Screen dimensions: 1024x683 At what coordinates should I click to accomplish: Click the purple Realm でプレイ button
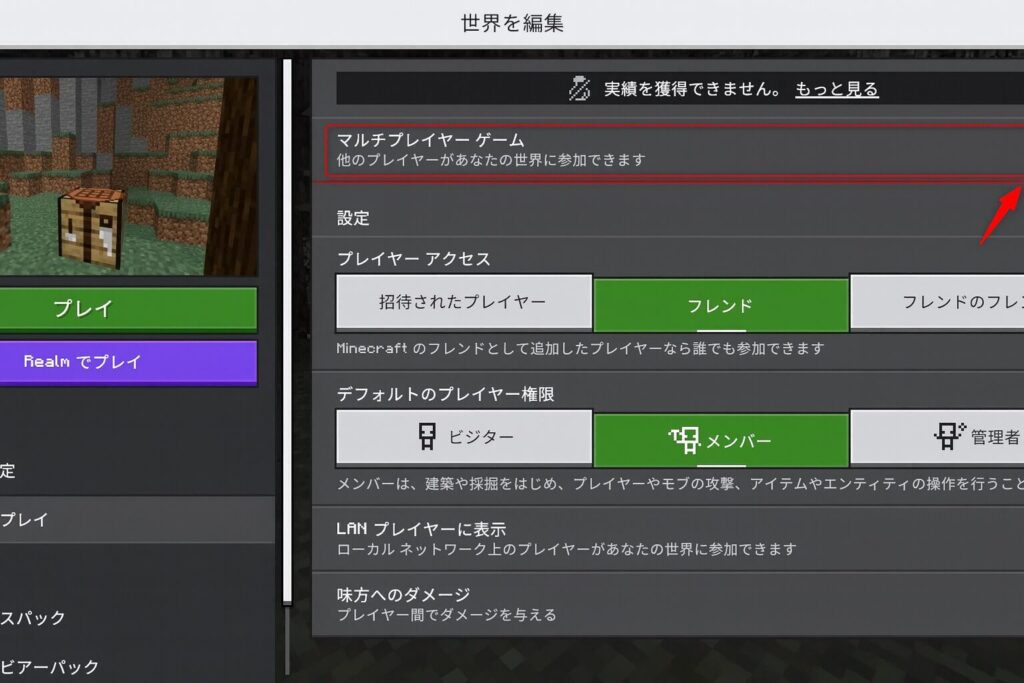tap(129, 362)
